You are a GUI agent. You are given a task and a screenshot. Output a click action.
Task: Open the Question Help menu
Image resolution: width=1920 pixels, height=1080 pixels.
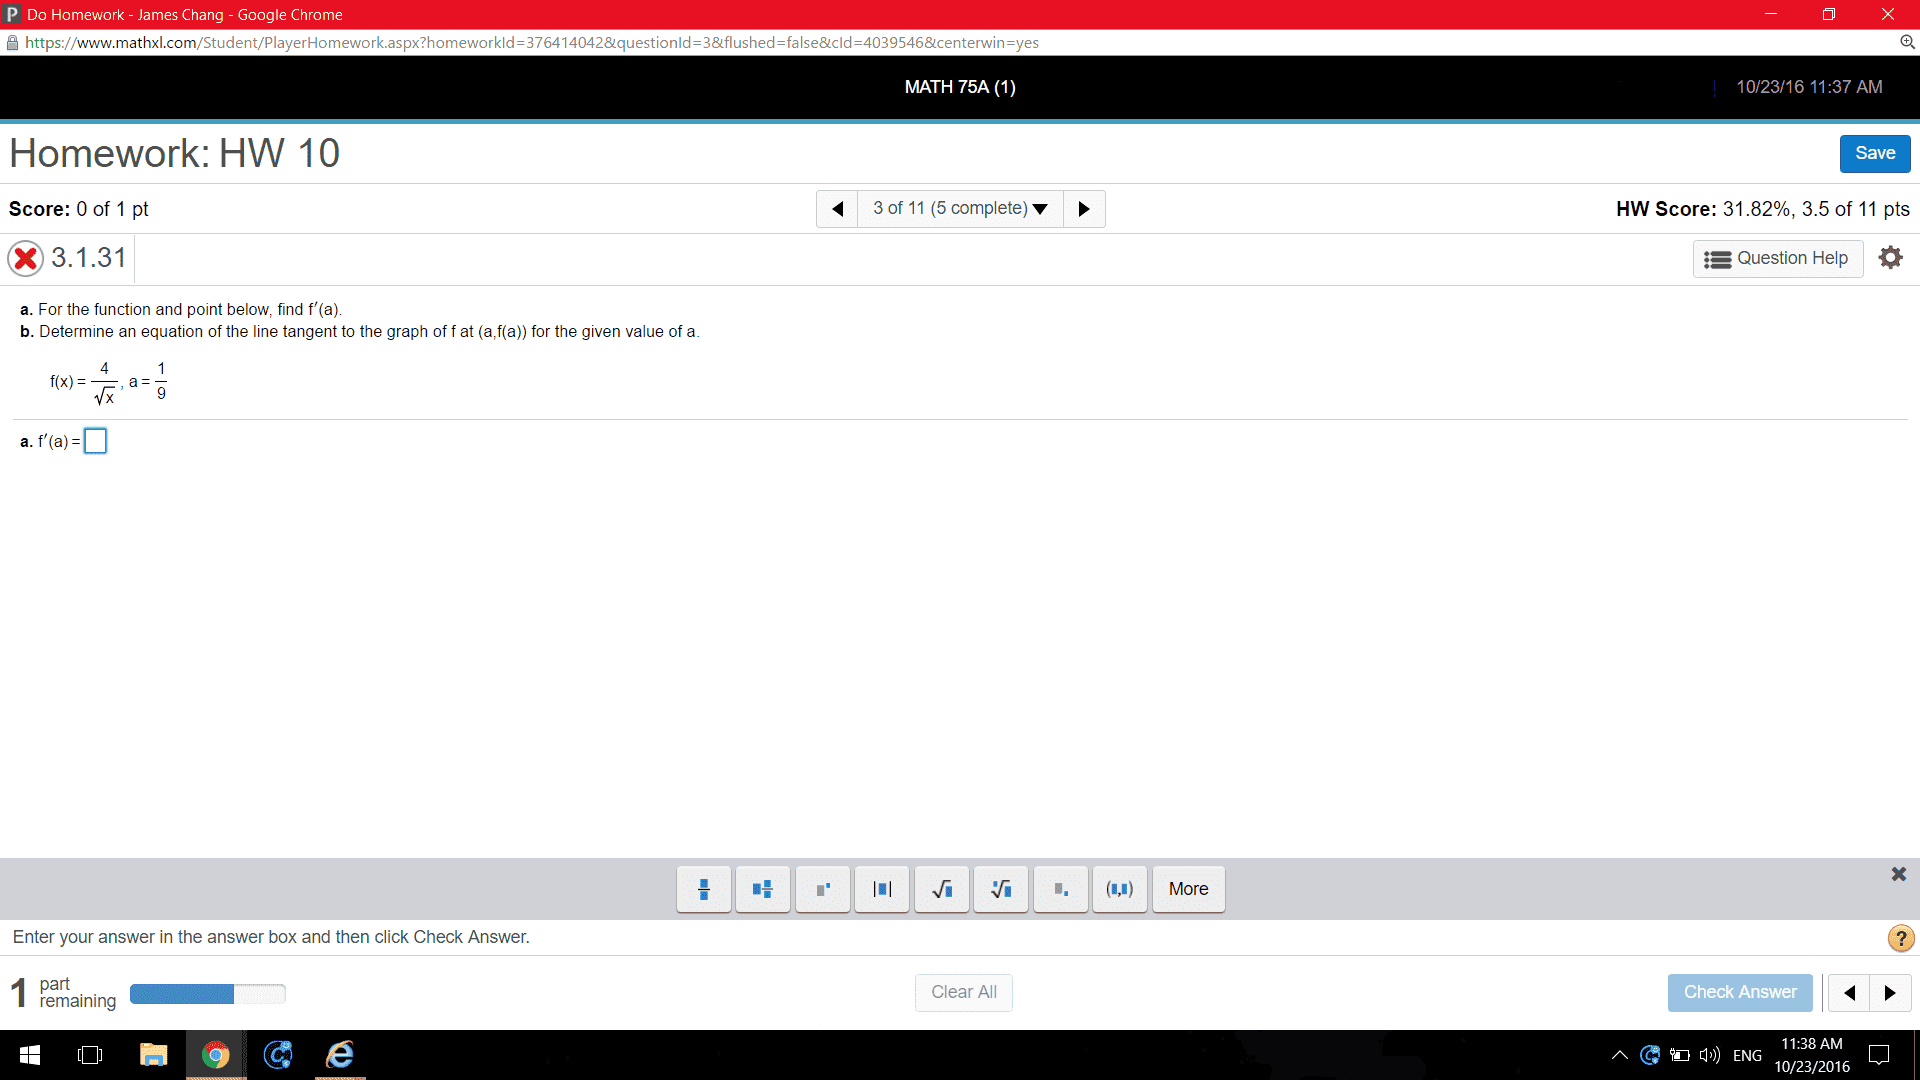(x=1777, y=258)
